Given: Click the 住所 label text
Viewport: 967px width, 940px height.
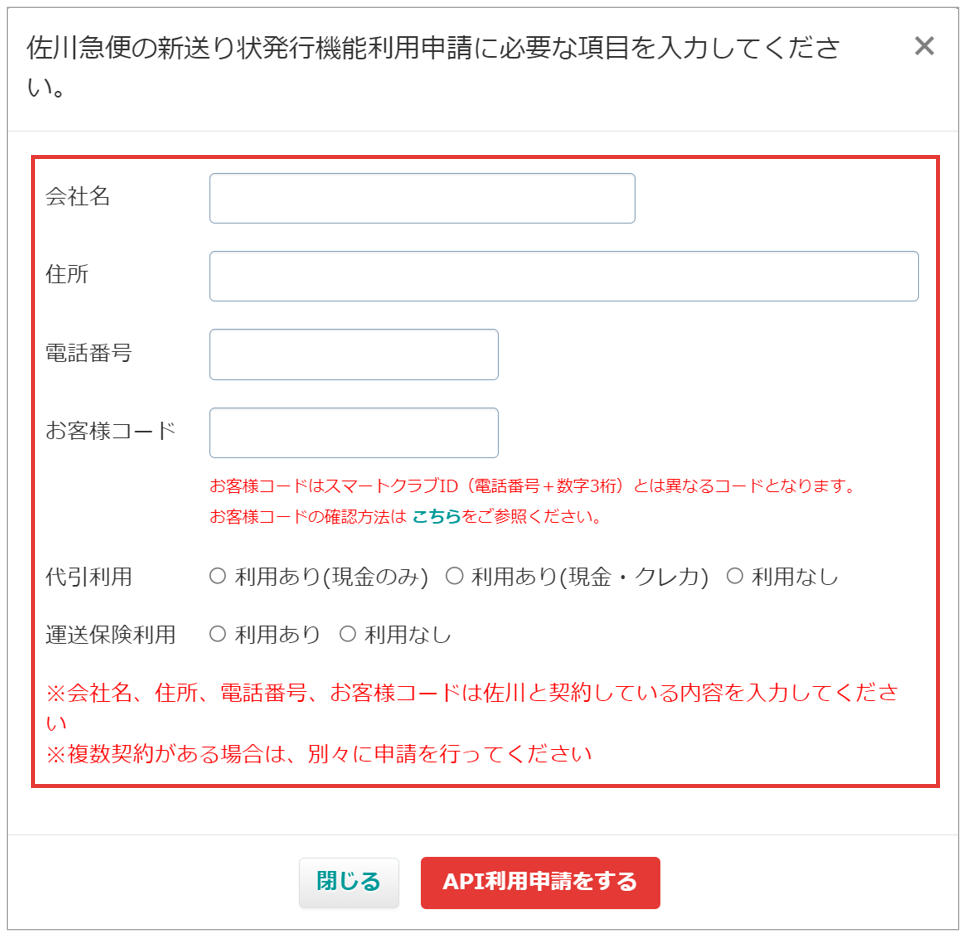Looking at the screenshot, I should [x=67, y=274].
